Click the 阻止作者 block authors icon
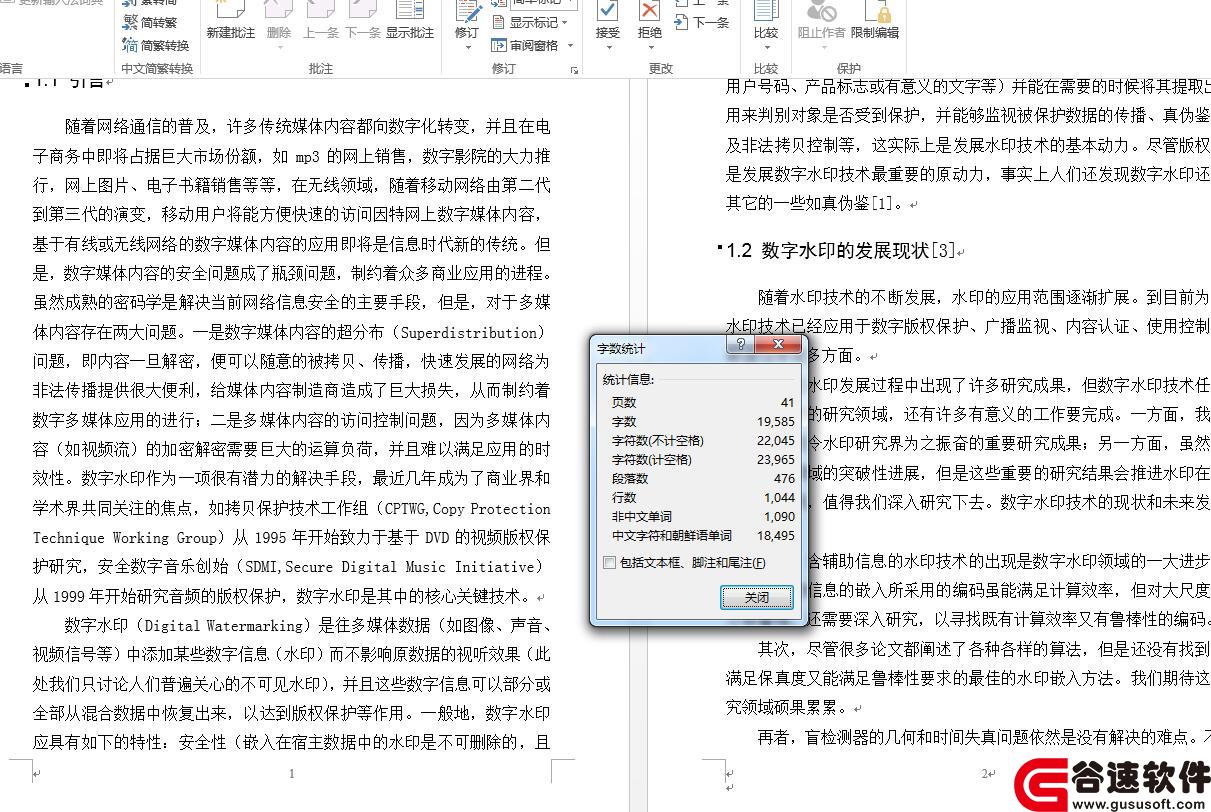 (821, 12)
